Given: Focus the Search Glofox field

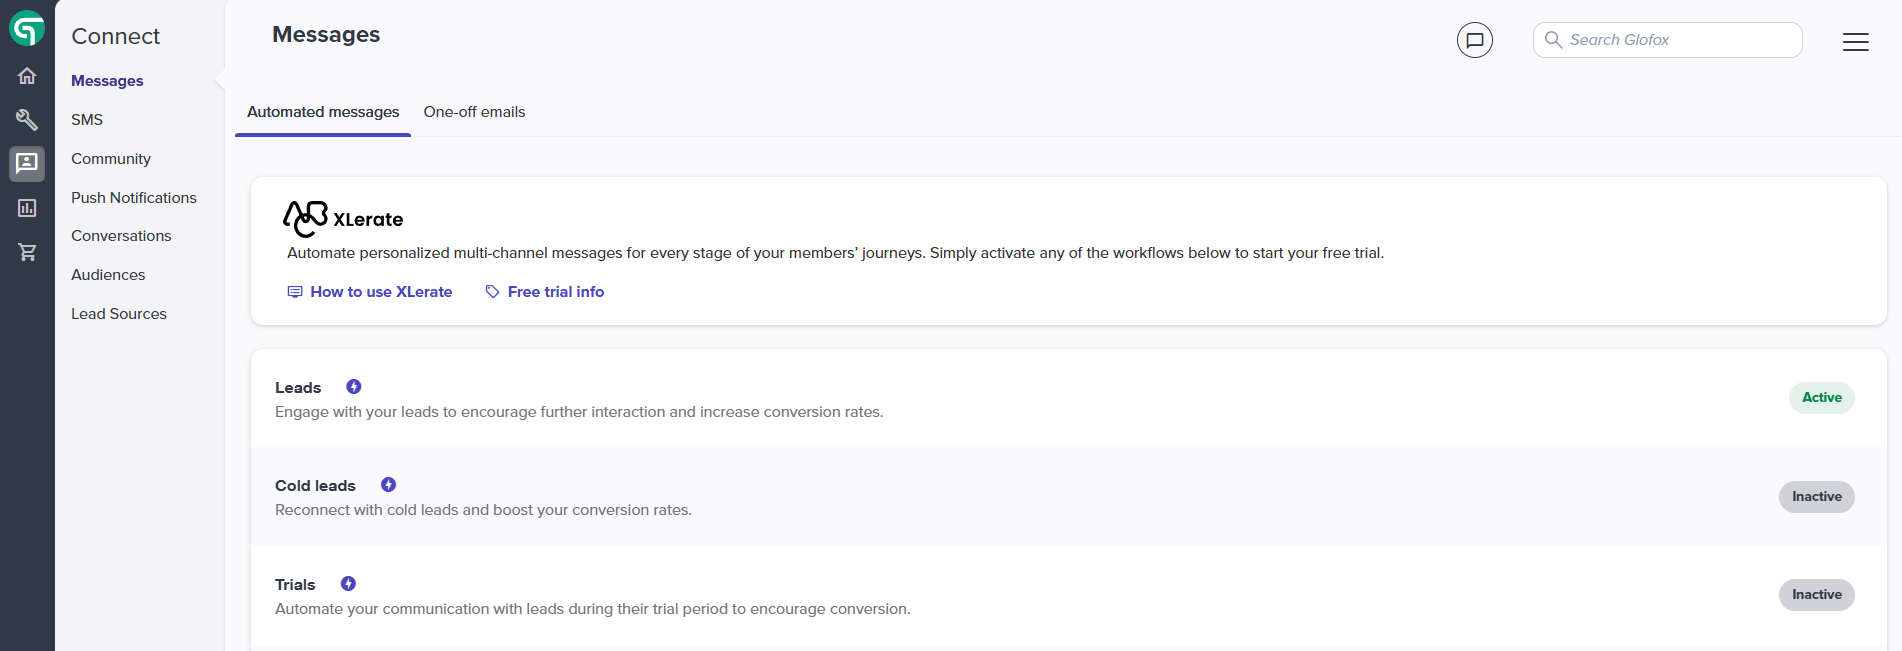Looking at the screenshot, I should 1667,40.
